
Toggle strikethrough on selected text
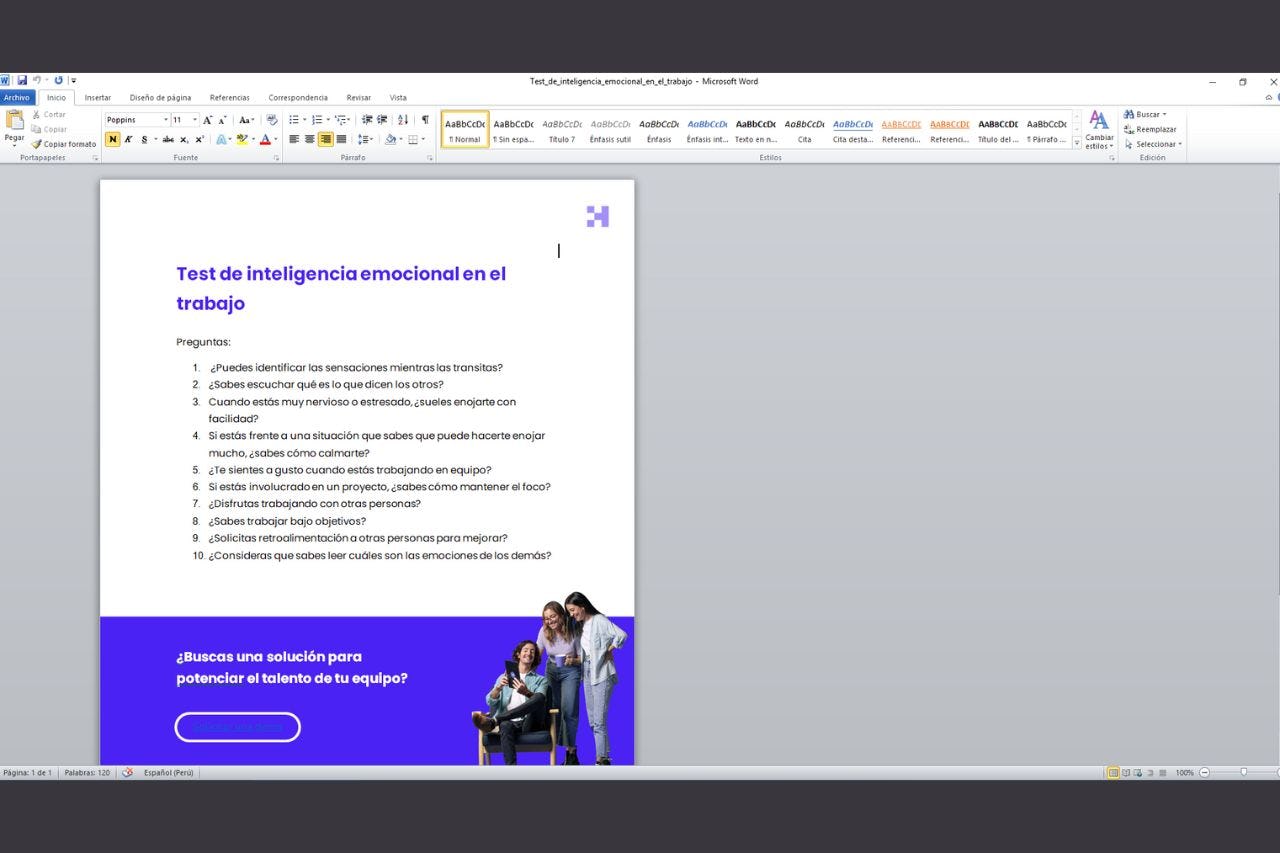pos(168,140)
